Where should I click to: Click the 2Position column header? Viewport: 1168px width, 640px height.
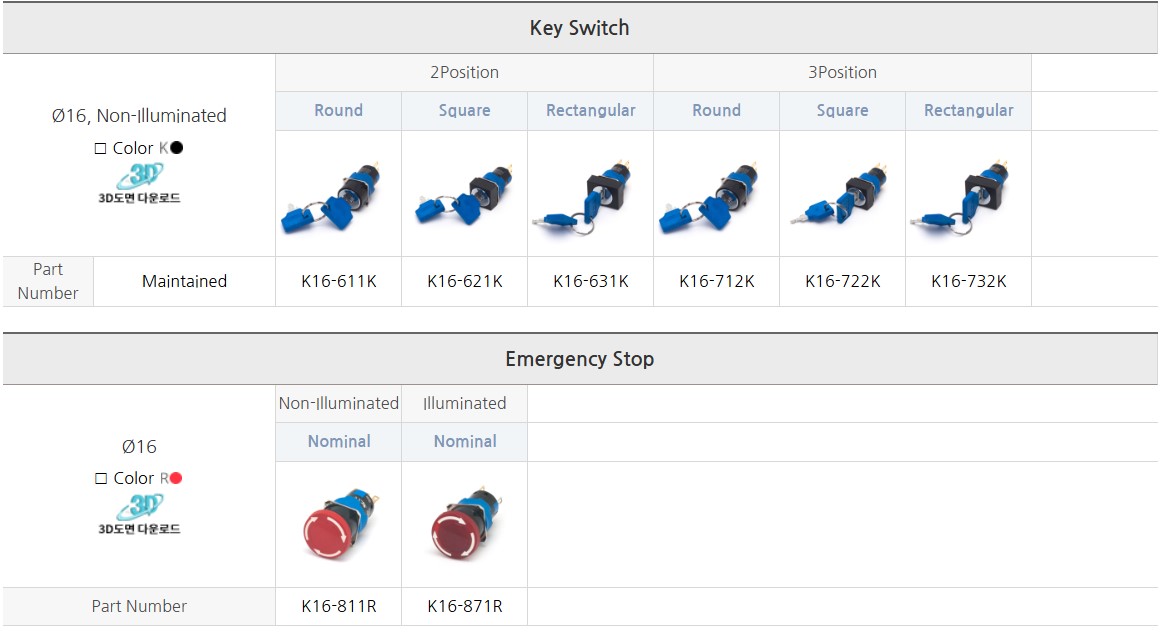[x=464, y=73]
